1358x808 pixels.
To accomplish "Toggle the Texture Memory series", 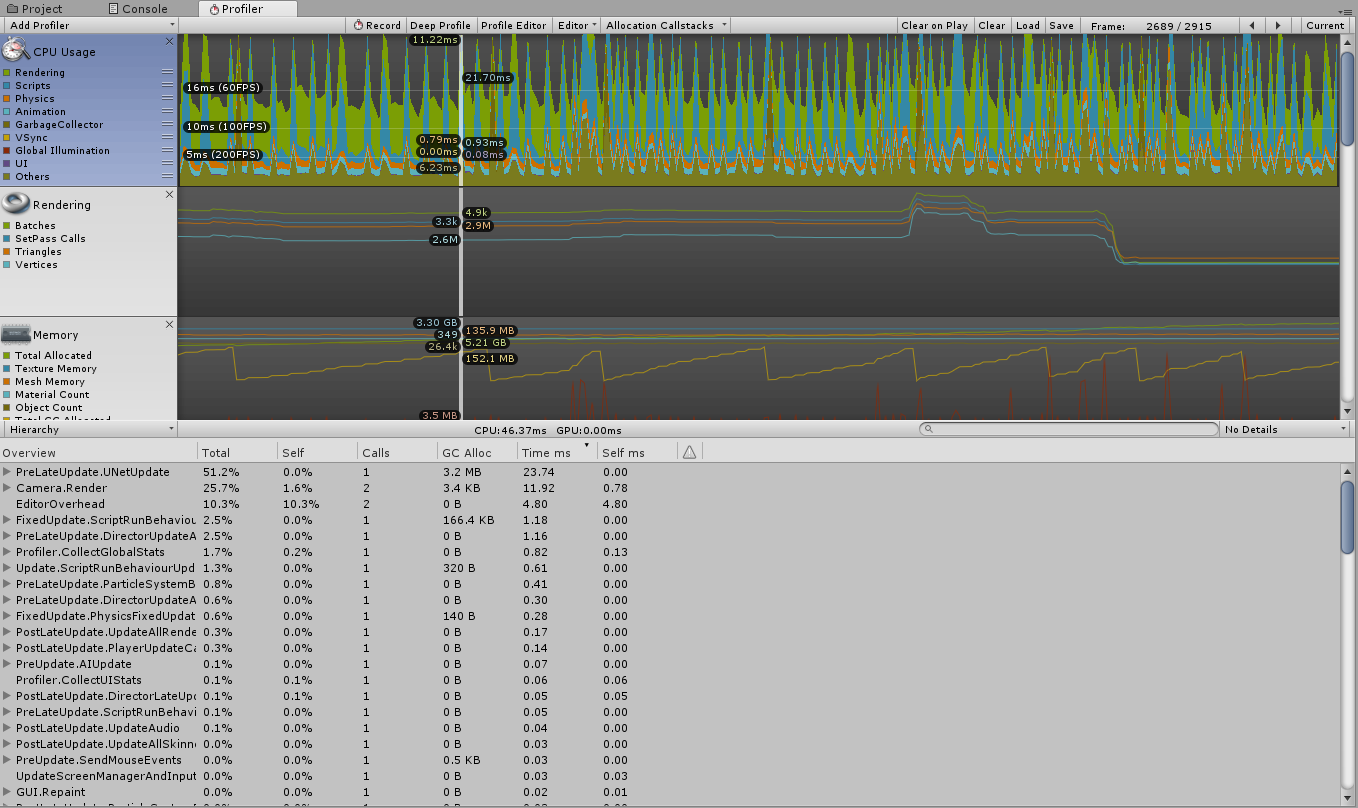I will [x=7, y=369].
